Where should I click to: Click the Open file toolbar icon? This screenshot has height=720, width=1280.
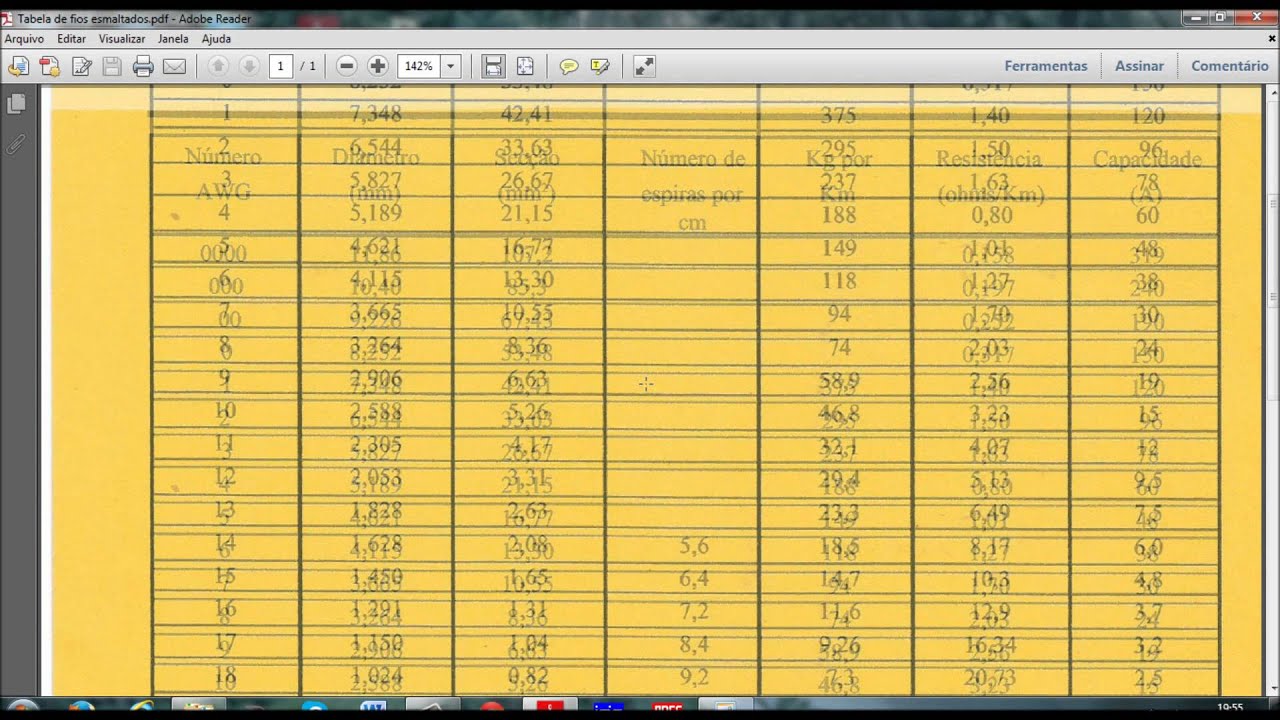pos(18,66)
